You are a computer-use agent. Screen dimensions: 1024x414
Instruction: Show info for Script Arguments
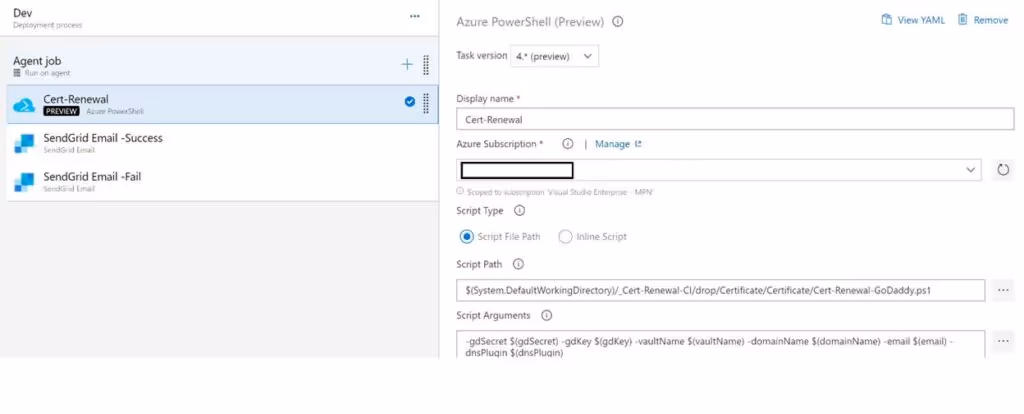pyautogui.click(x=547, y=315)
